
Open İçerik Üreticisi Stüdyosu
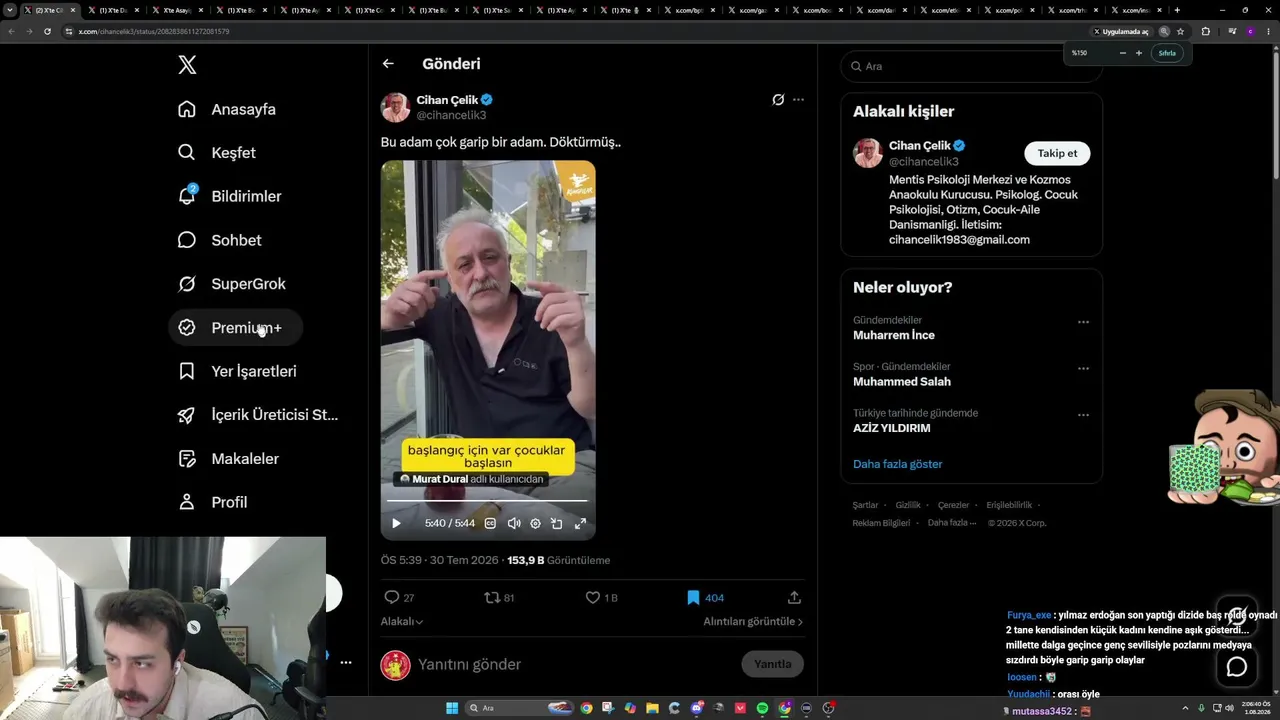(x=258, y=415)
